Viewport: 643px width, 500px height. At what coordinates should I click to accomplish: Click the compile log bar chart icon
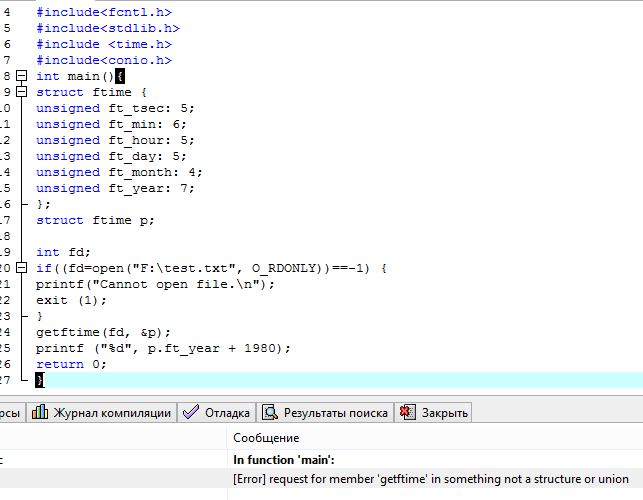tap(40, 413)
